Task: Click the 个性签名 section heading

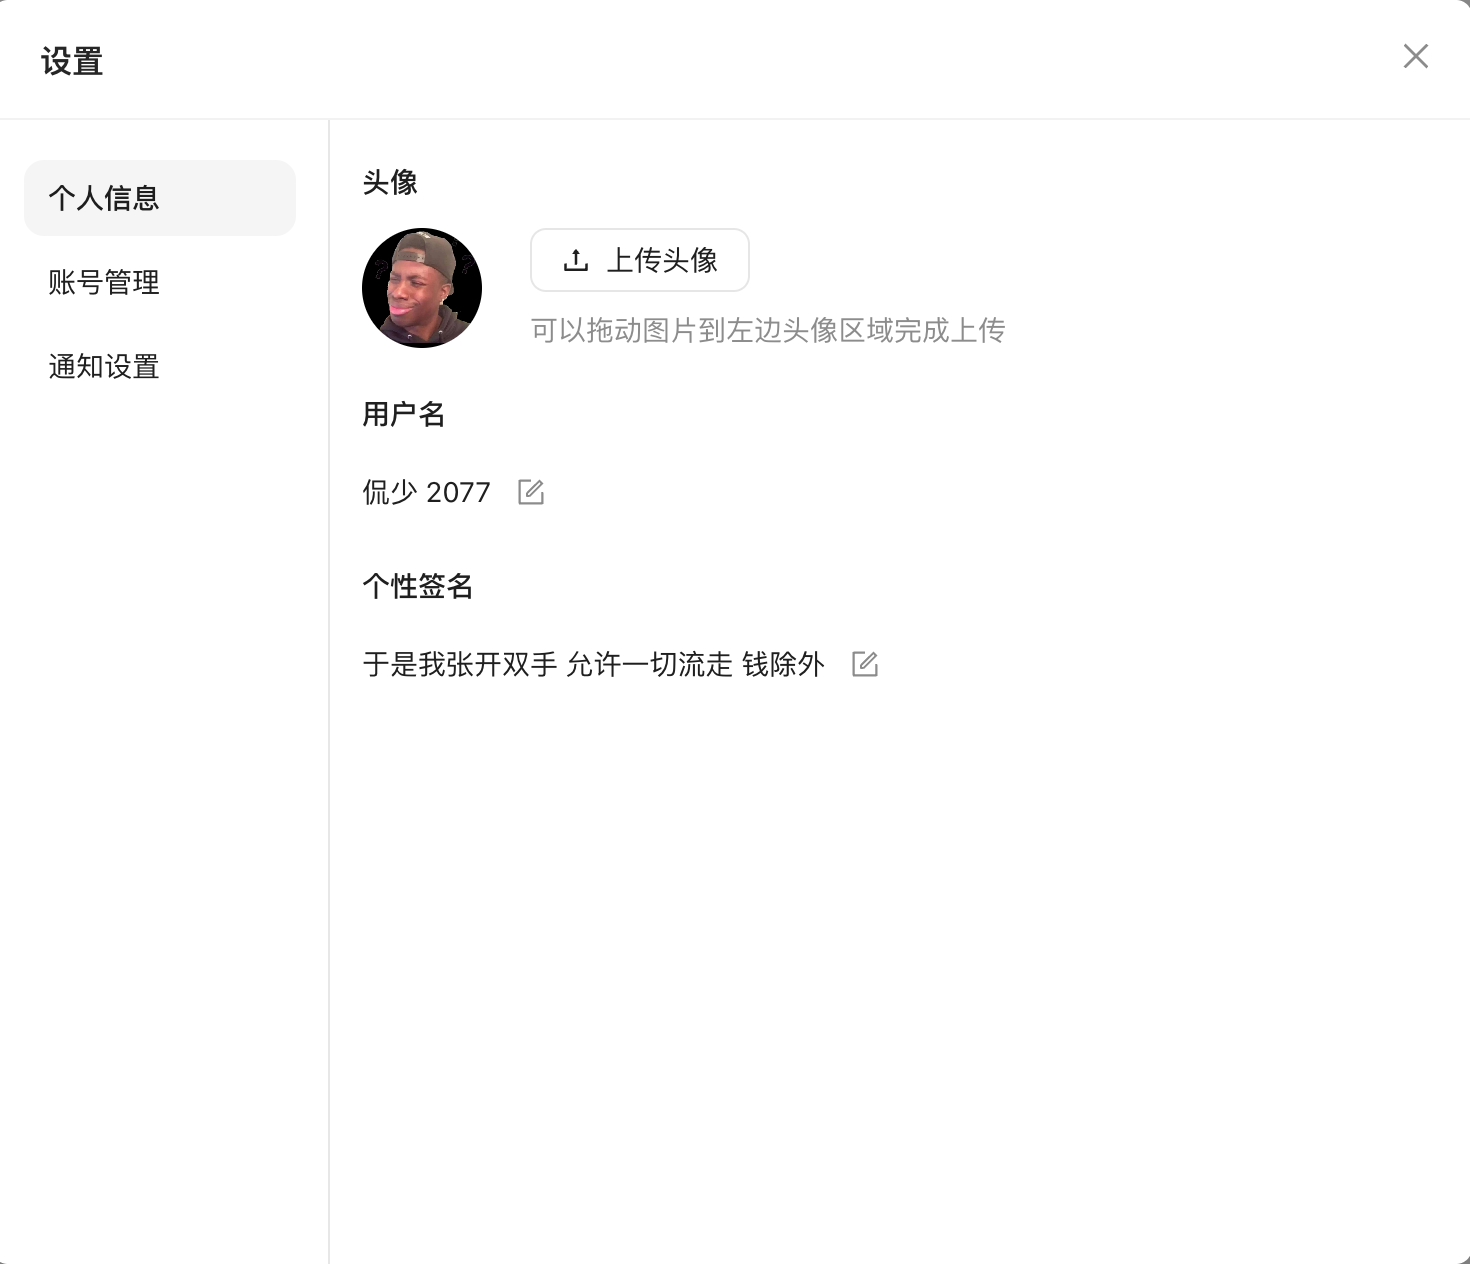Action: point(418,586)
